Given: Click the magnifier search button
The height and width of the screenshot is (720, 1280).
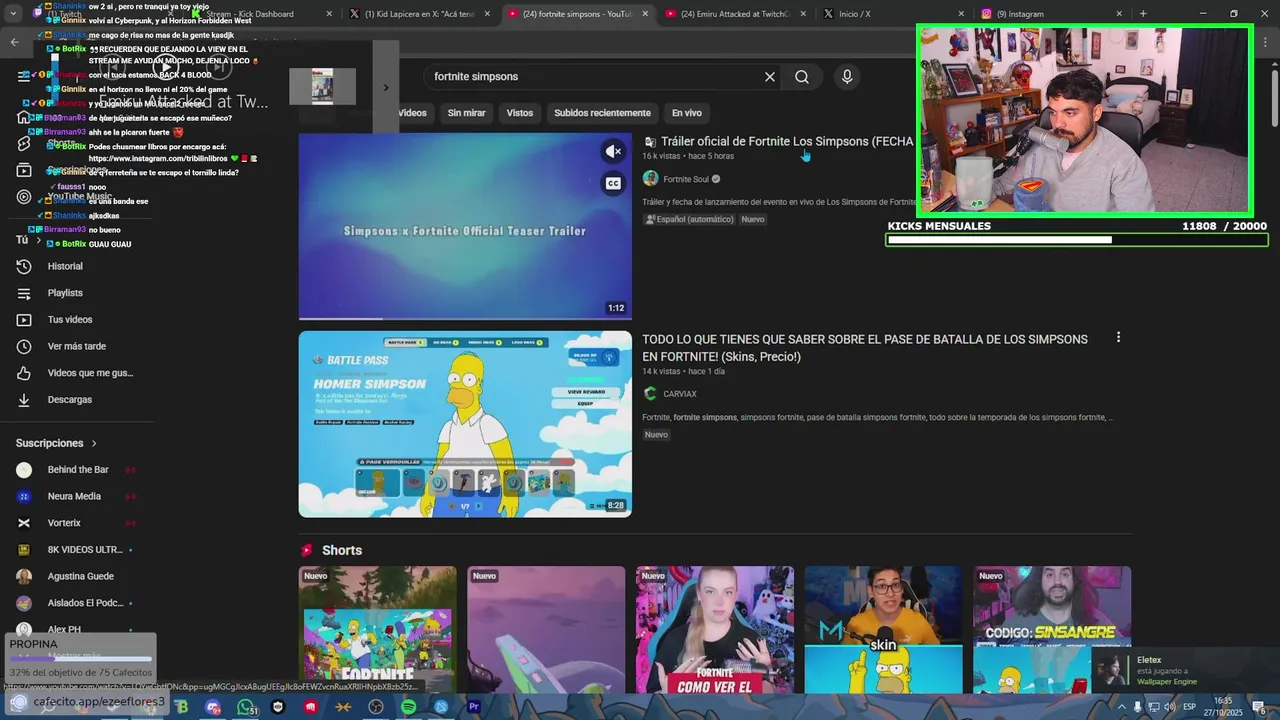Looking at the screenshot, I should (802, 77).
